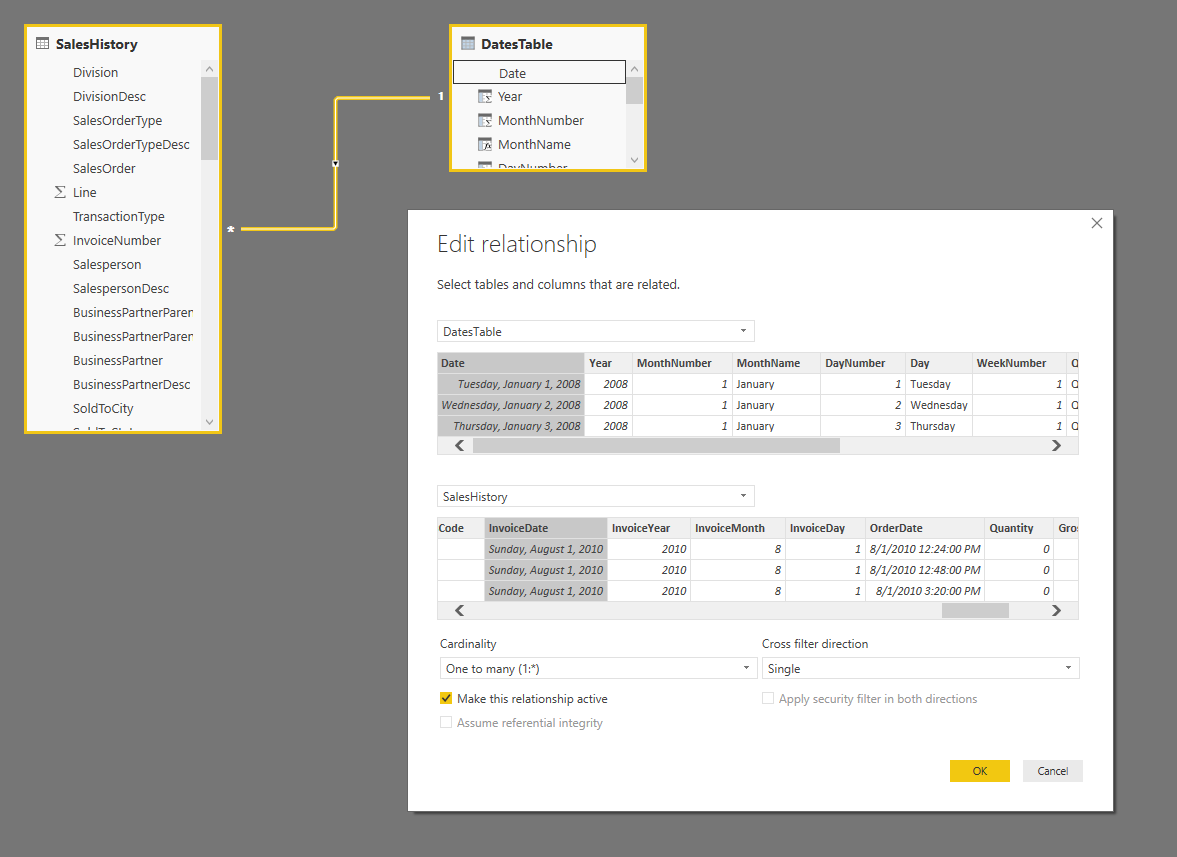
Task: Select the InvoiceDay column header
Action: 825,528
